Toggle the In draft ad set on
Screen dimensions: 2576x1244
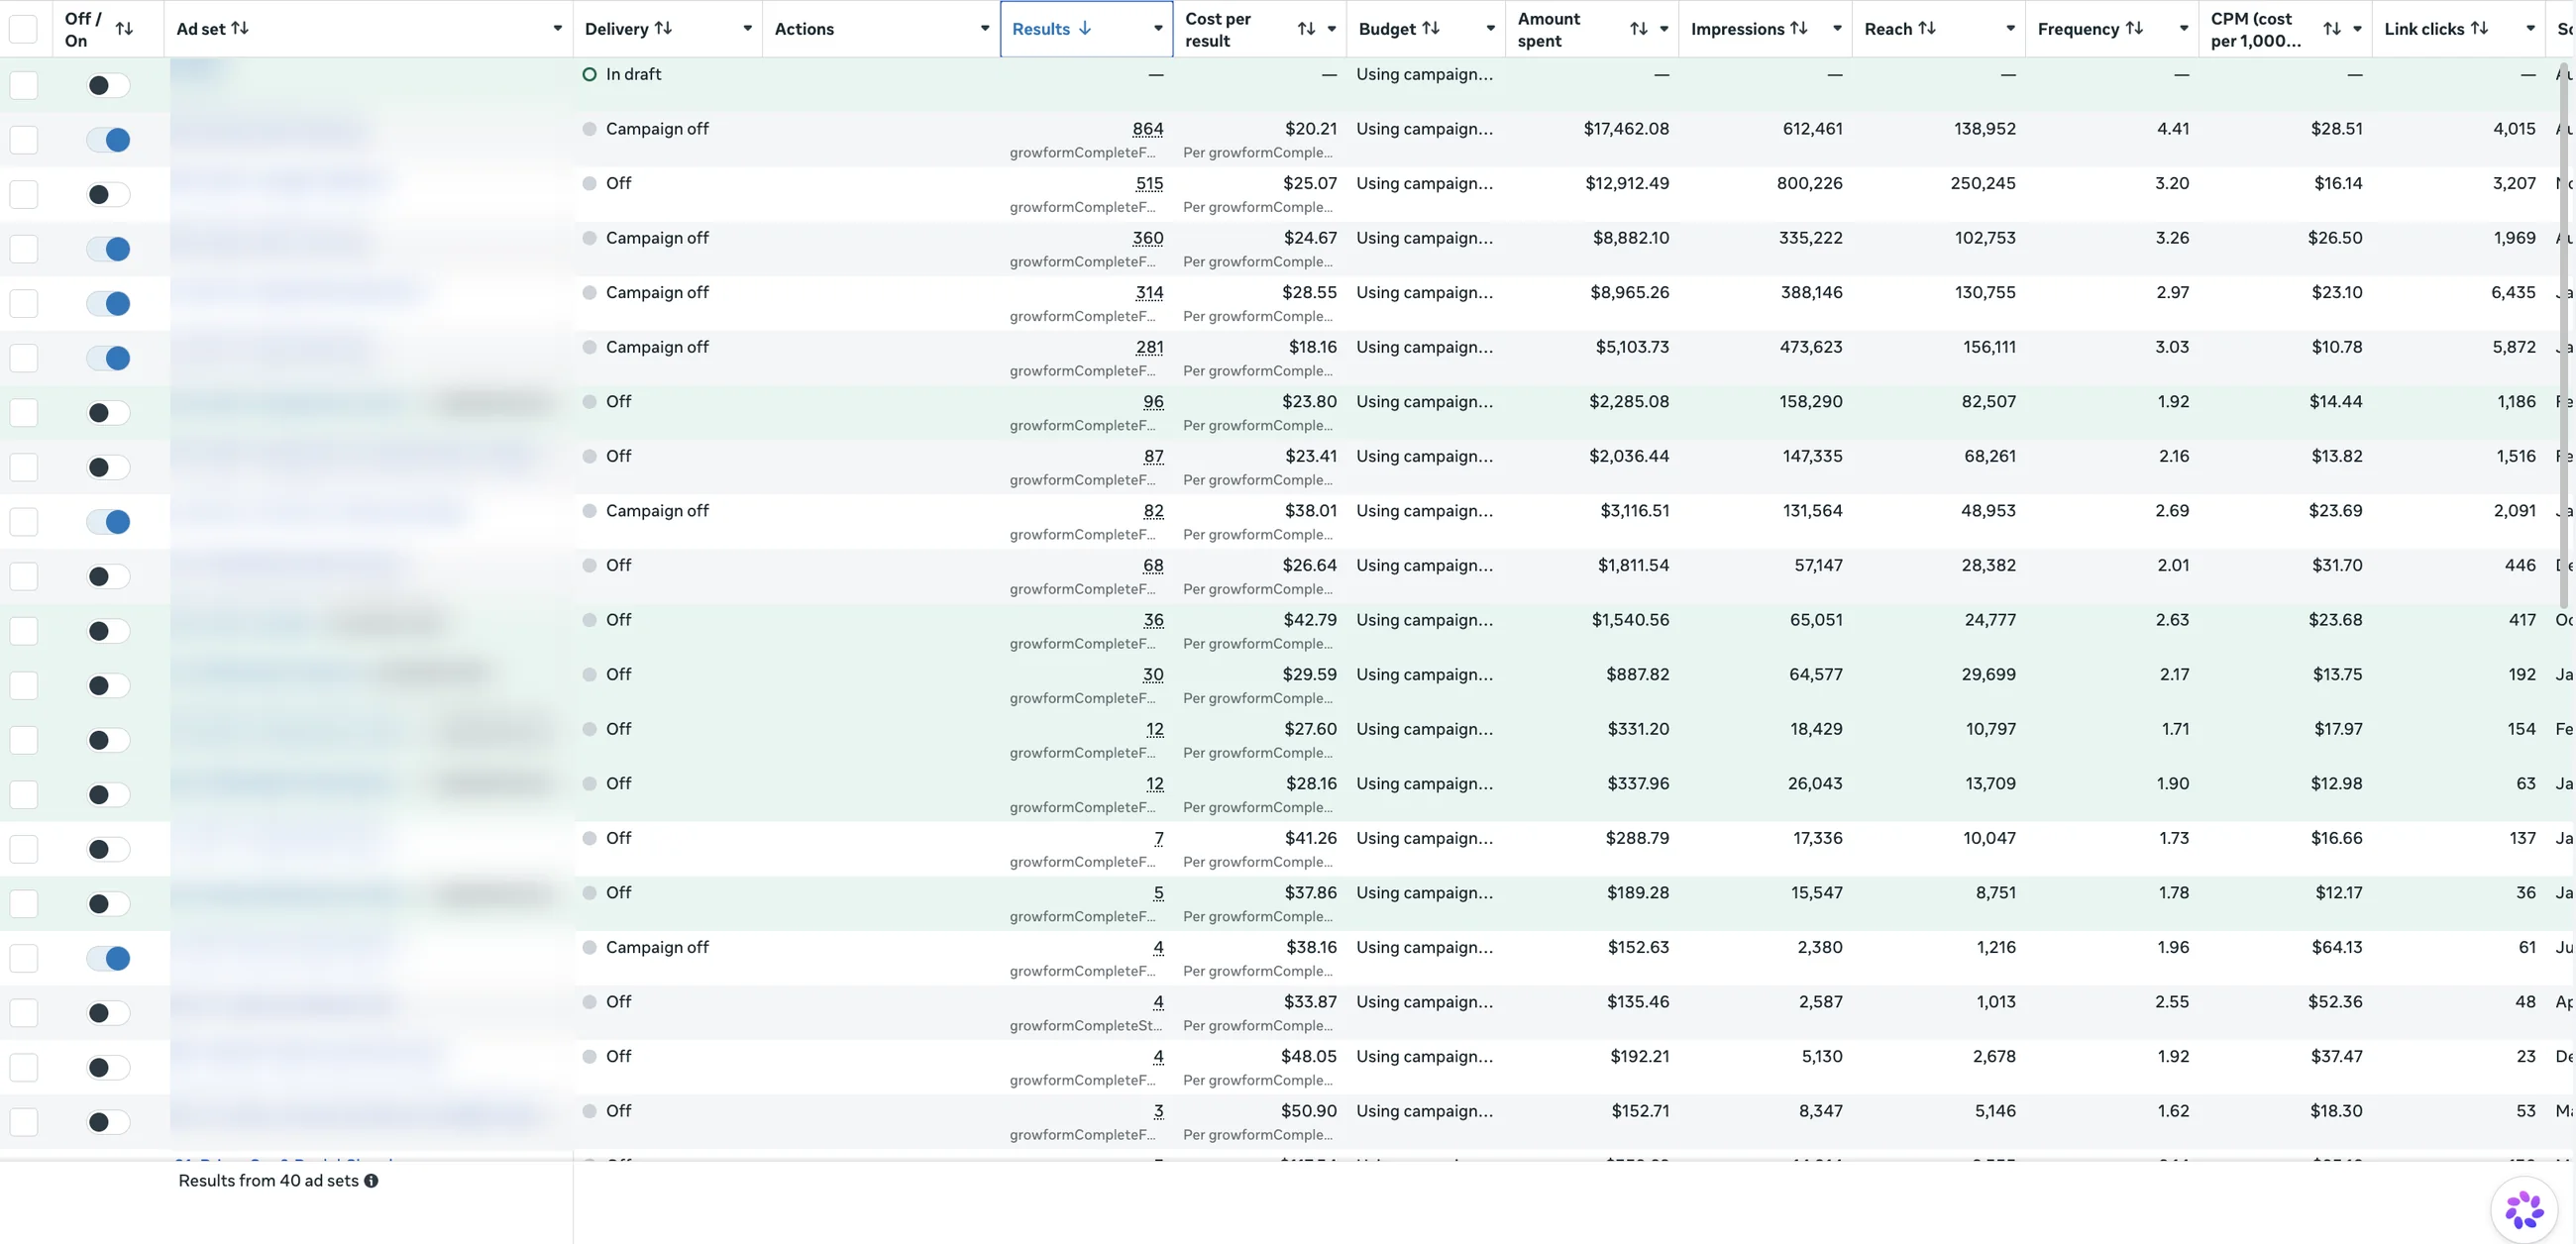tap(108, 85)
